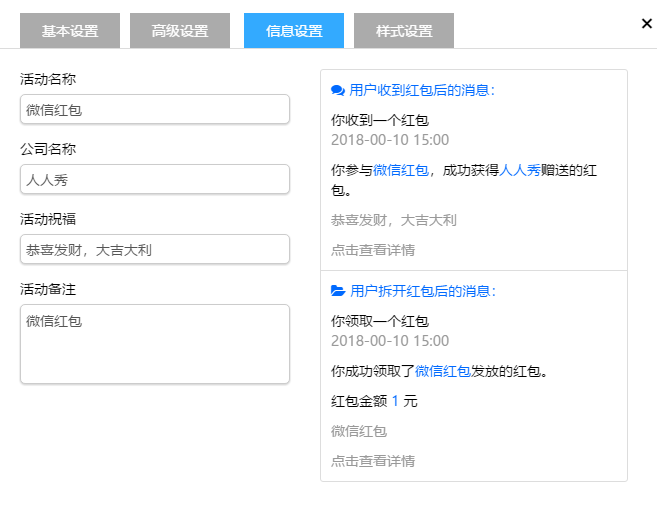Open the 高级设置 tab

coord(180,31)
